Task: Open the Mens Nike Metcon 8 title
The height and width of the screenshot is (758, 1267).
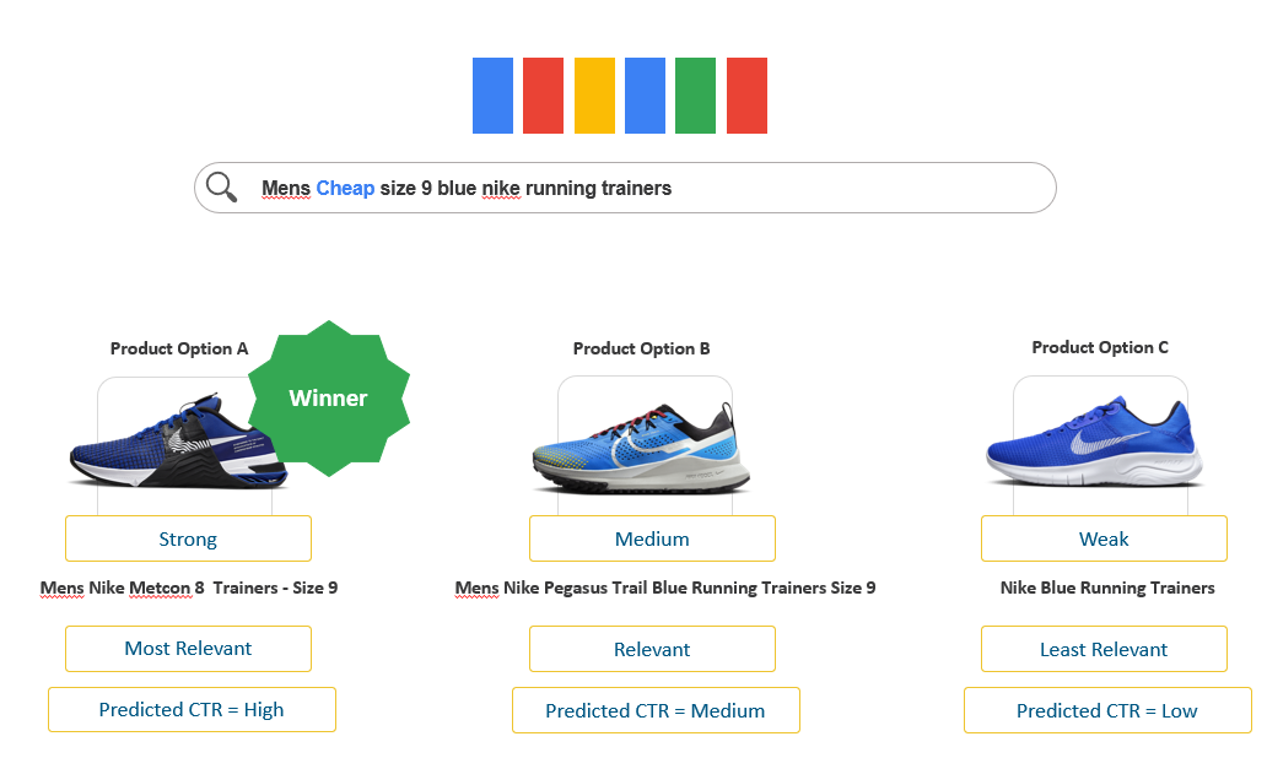Action: [x=189, y=588]
